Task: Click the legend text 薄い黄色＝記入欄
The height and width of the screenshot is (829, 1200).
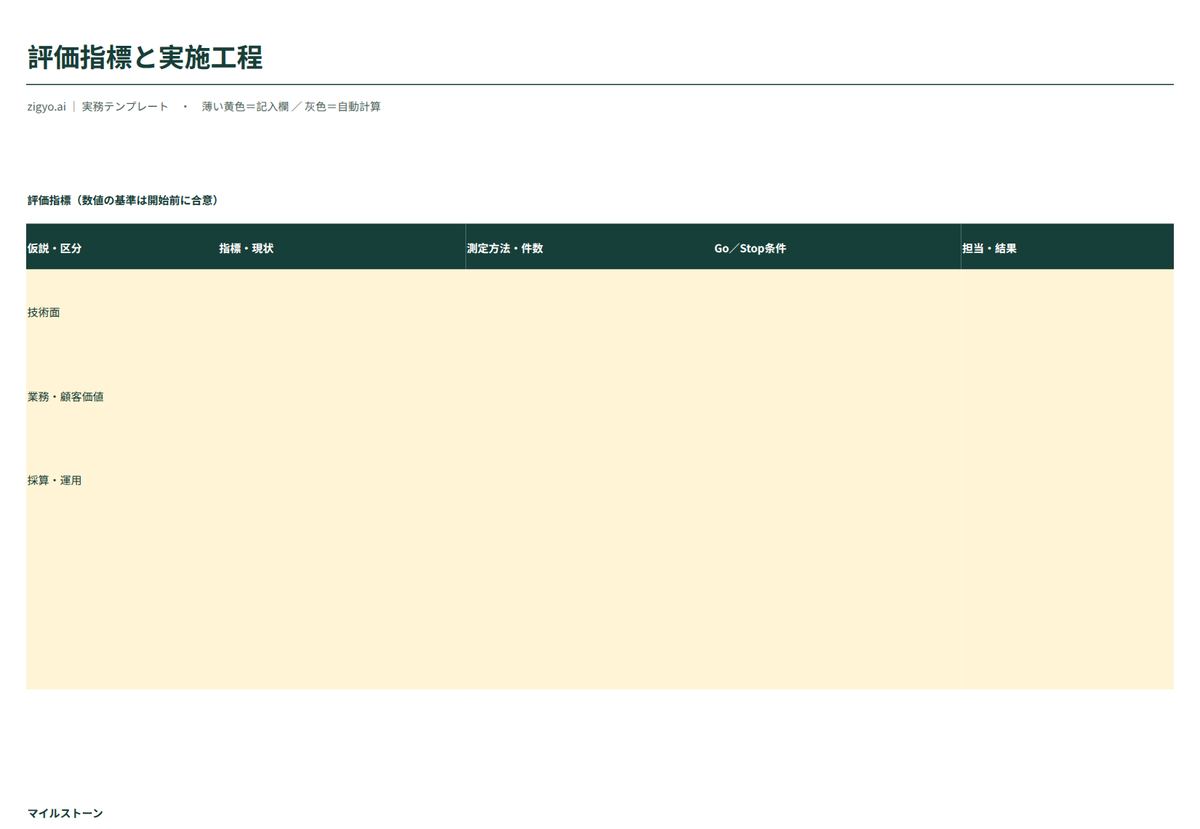Action: pyautogui.click(x=245, y=106)
